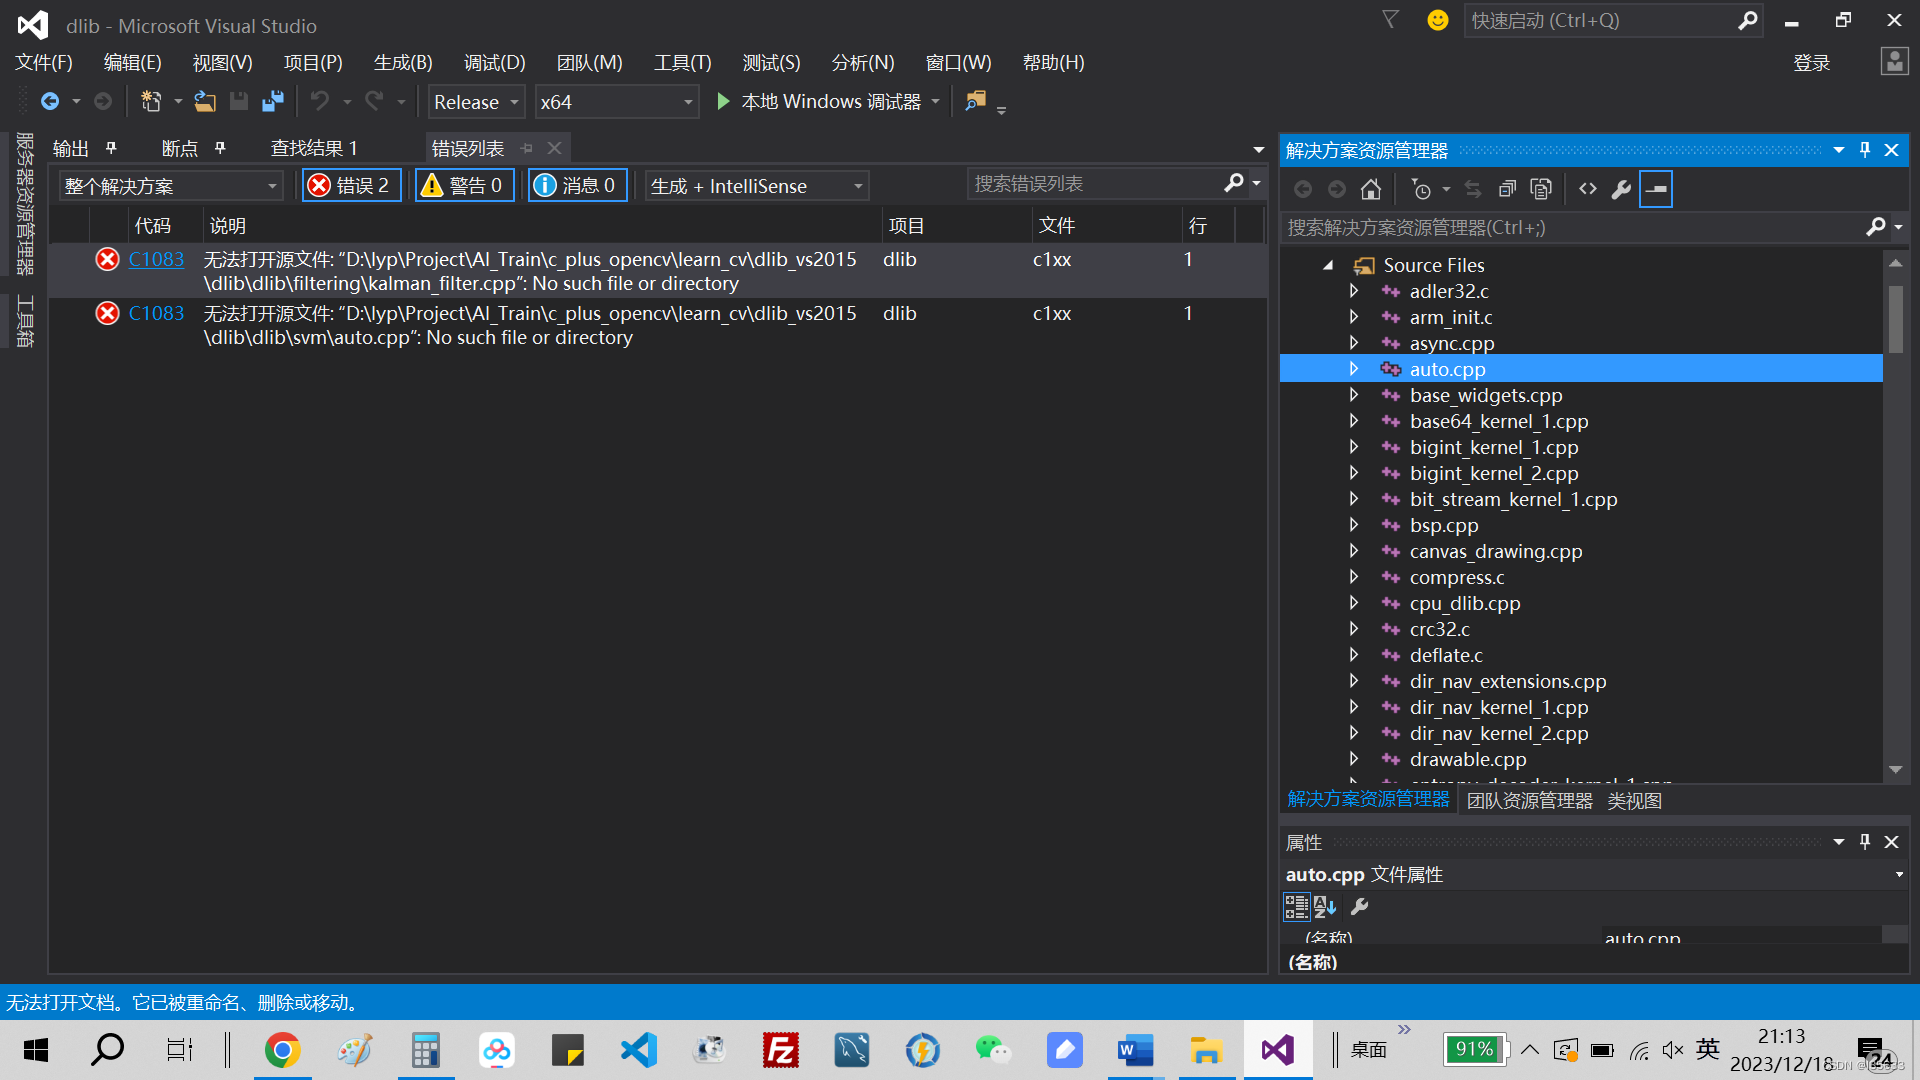The width and height of the screenshot is (1920, 1080).
Task: Open properties via Solution Explorer wrench icon
Action: [x=1621, y=188]
